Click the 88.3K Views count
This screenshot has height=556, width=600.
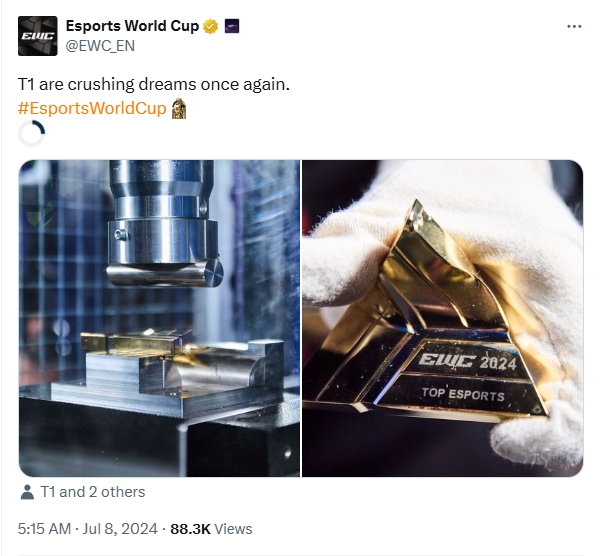point(211,529)
